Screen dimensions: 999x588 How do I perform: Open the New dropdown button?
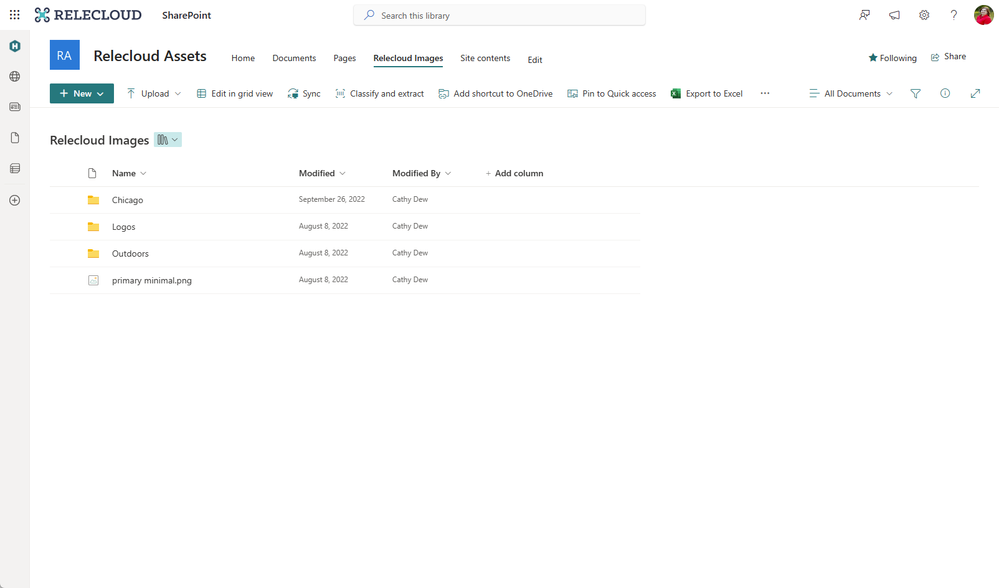[x=82, y=93]
